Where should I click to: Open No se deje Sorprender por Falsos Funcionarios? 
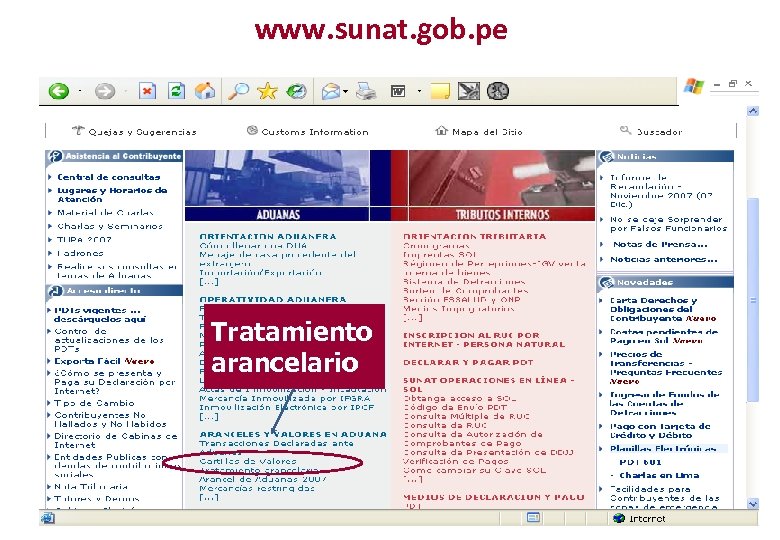(669, 224)
